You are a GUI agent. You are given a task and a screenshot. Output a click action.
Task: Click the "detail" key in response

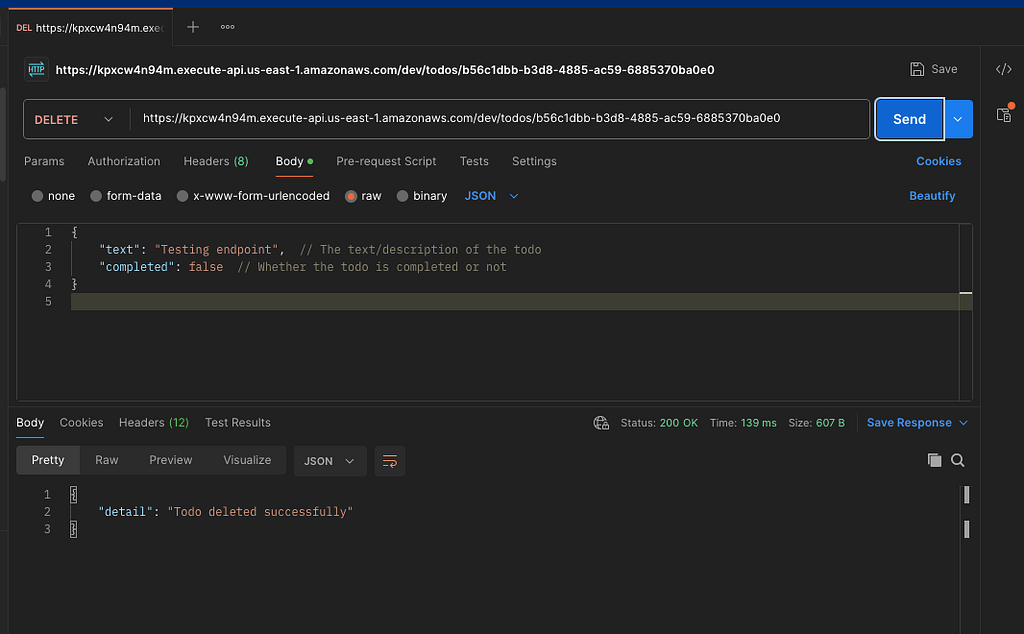(x=125, y=512)
